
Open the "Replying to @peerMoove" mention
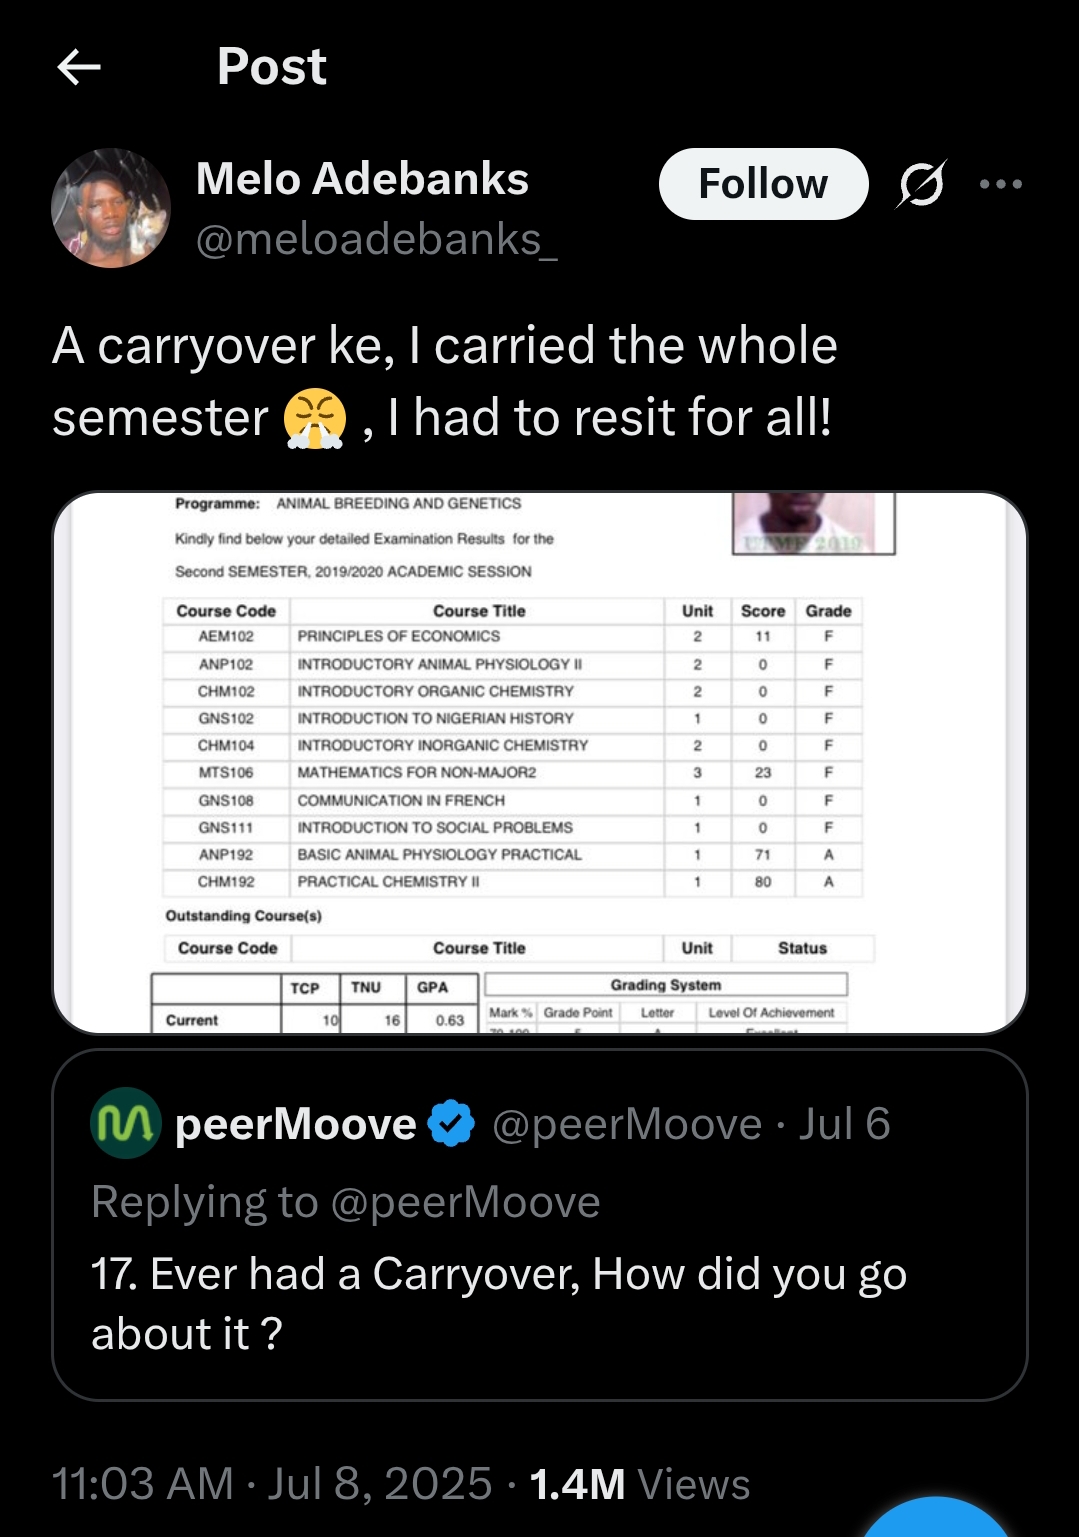tap(465, 1202)
